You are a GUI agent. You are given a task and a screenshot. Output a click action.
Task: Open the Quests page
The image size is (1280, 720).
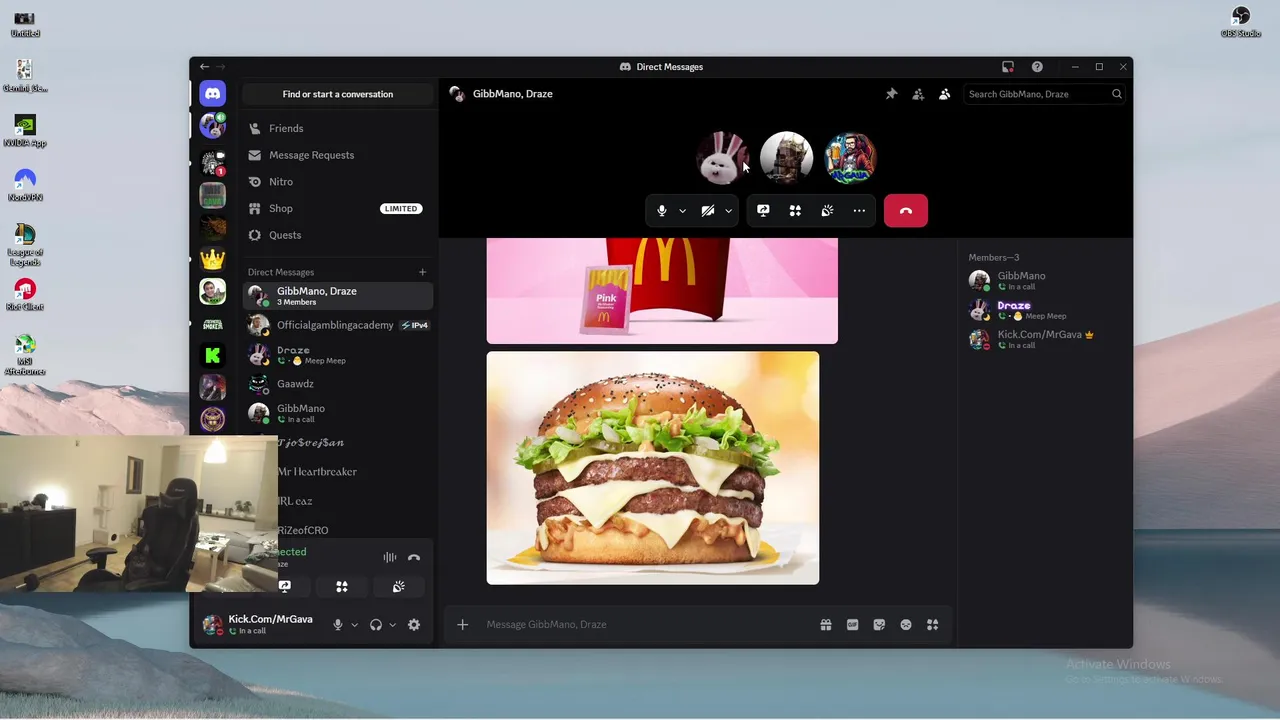coord(337,235)
